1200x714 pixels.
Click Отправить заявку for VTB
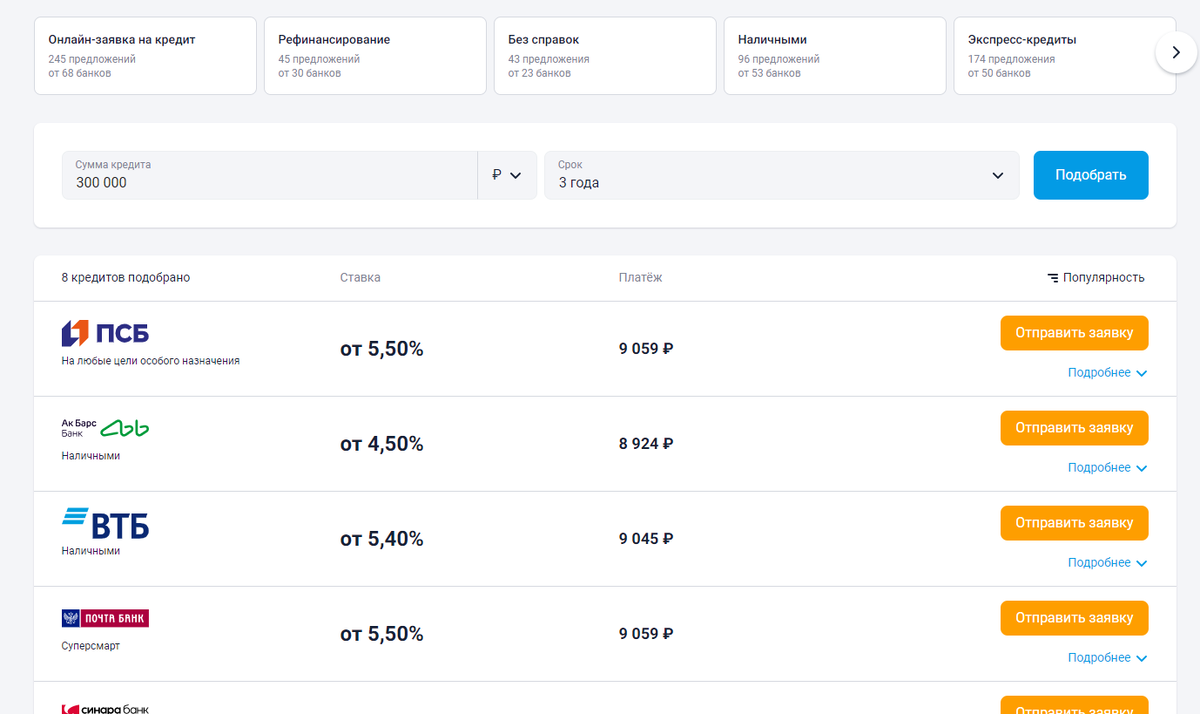1074,523
